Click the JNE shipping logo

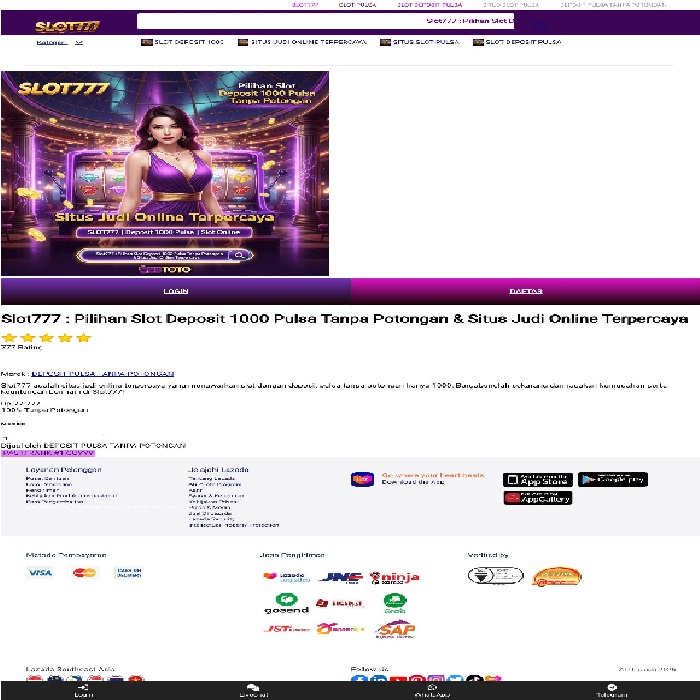(341, 578)
